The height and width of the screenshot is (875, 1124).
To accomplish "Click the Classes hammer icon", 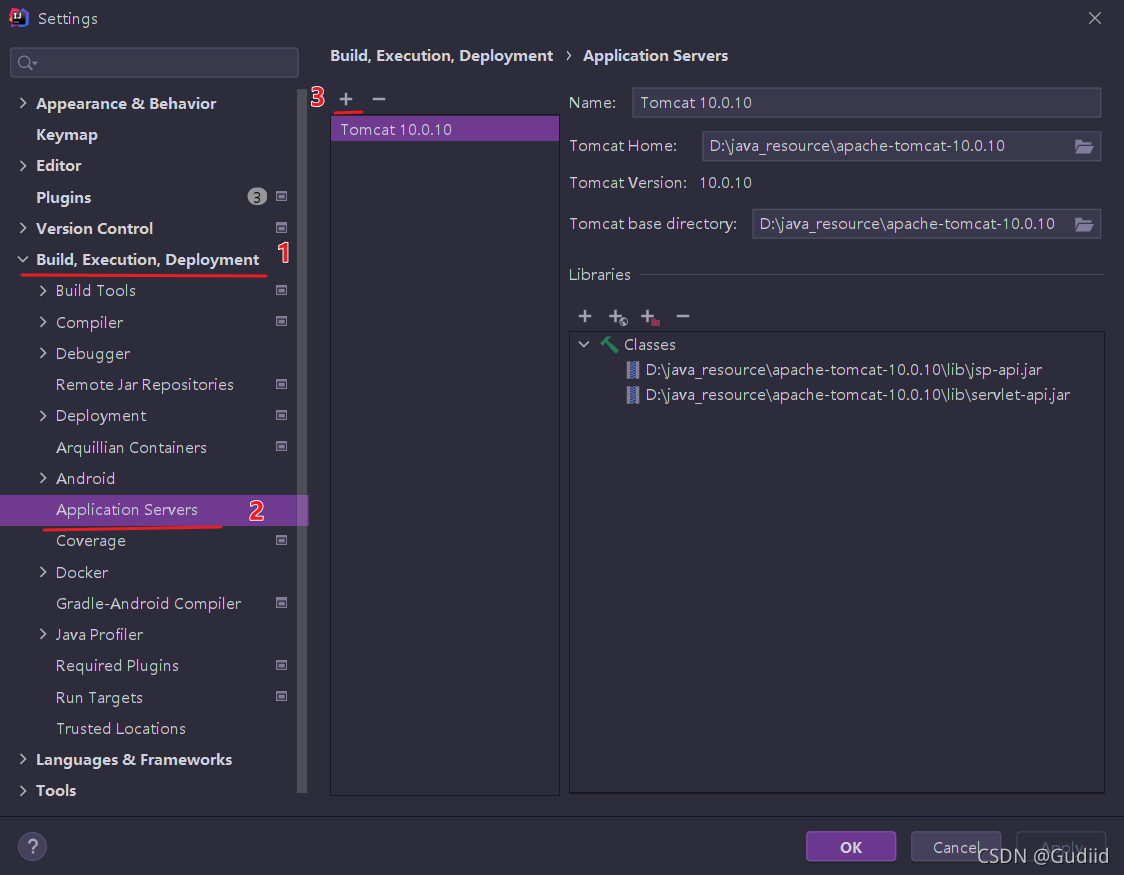I will (609, 345).
